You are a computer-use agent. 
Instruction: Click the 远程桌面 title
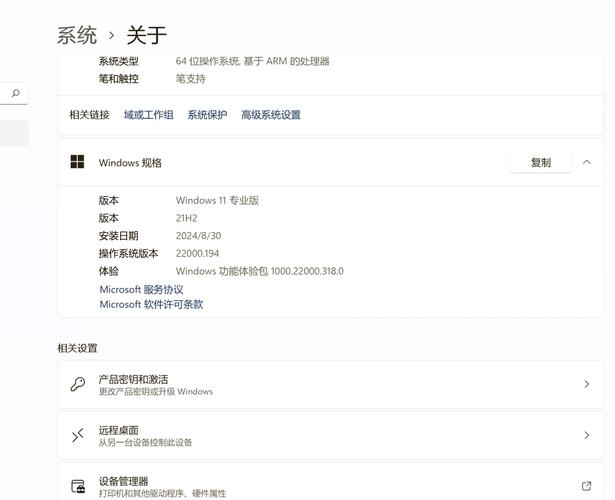[x=118, y=430]
